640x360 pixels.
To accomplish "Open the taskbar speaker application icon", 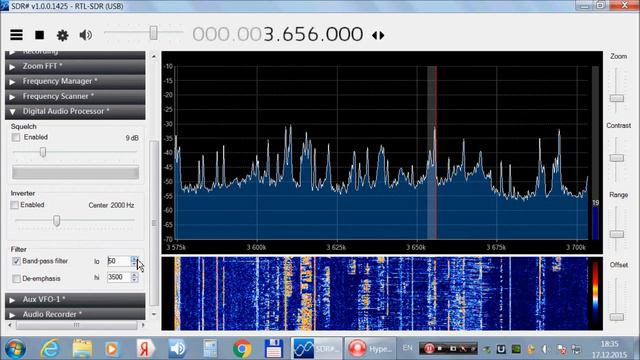I will pyautogui.click(x=178, y=349).
